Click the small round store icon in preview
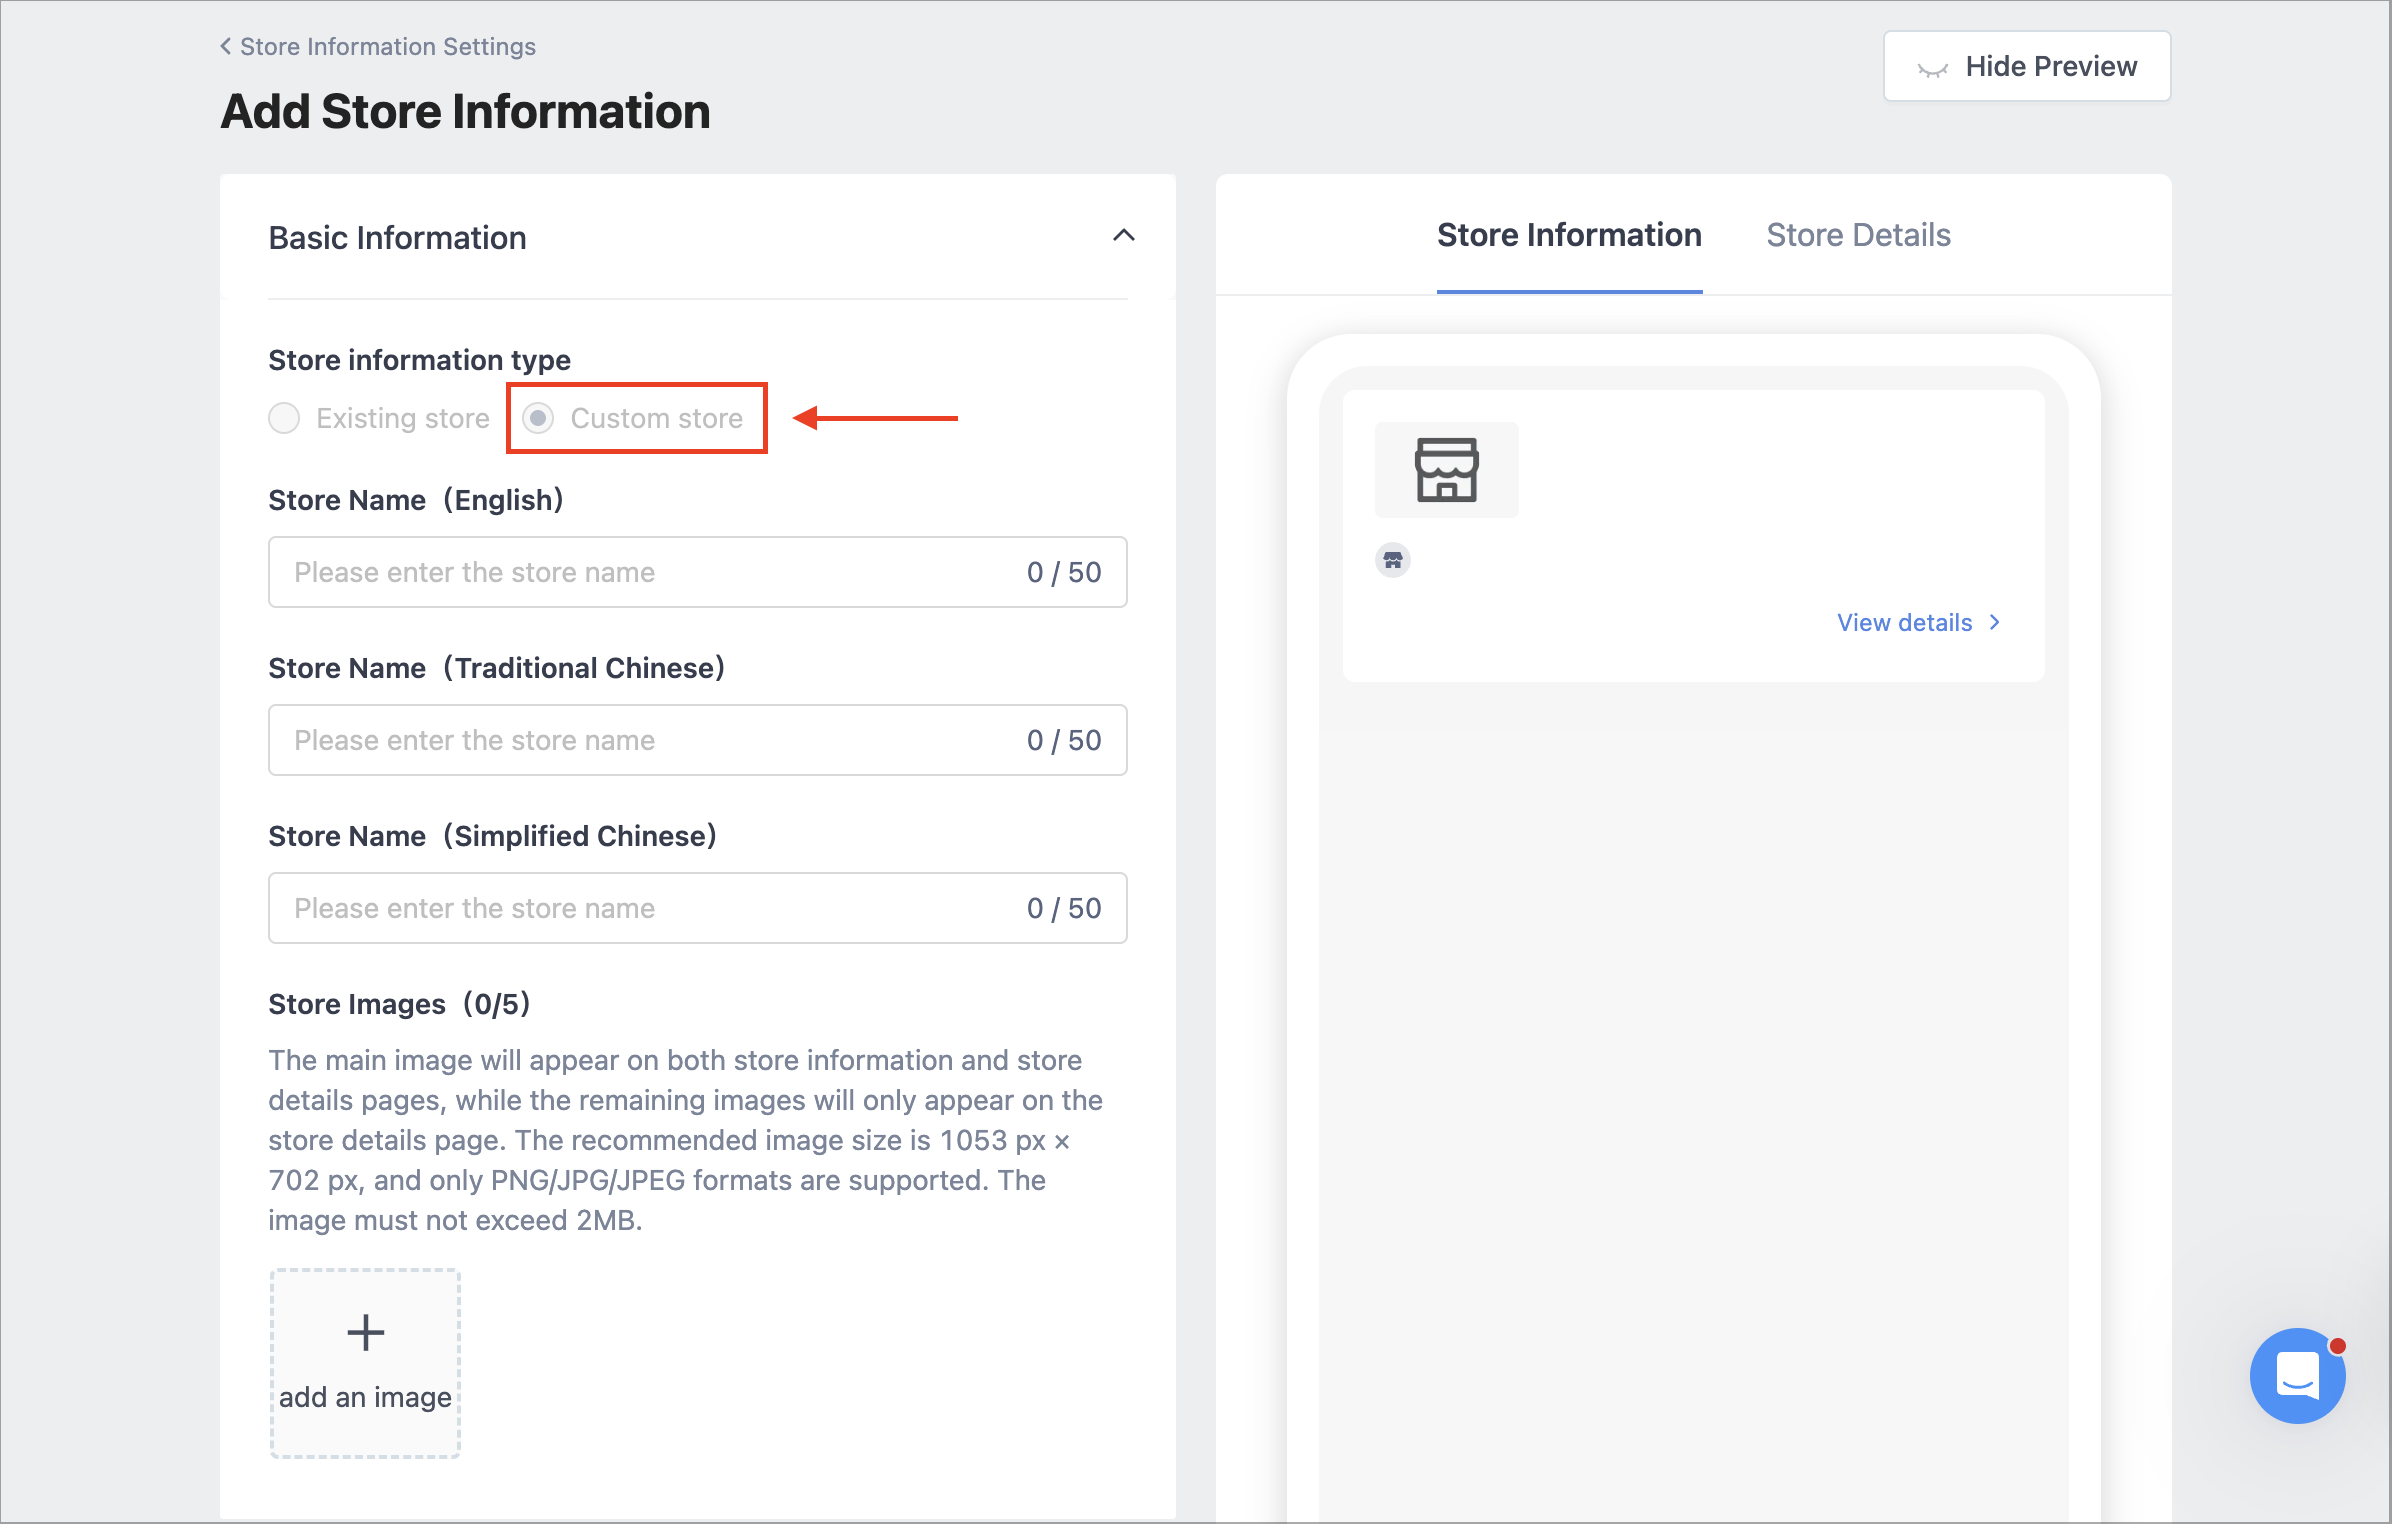 click(x=1393, y=560)
